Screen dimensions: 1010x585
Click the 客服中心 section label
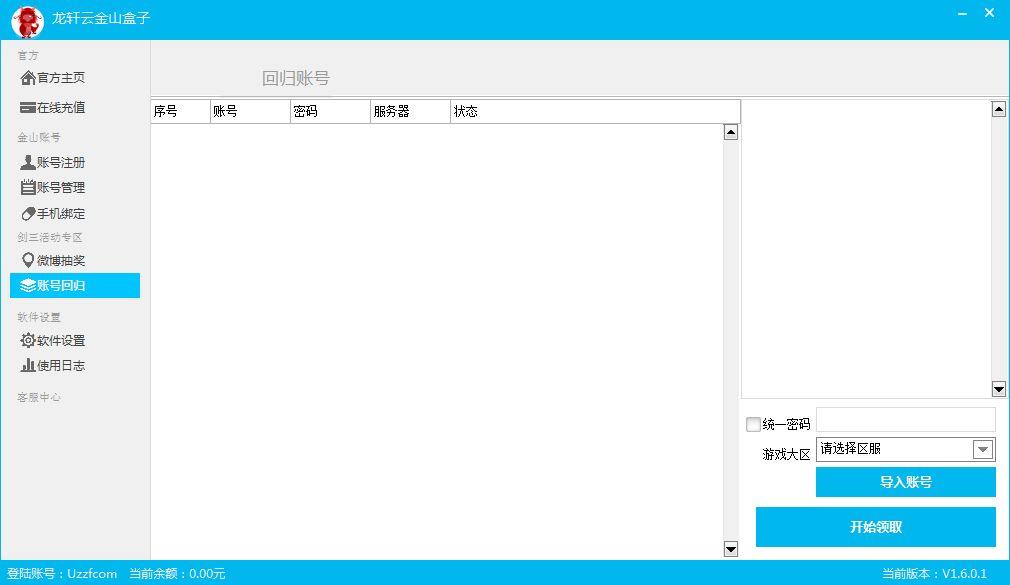coord(39,397)
